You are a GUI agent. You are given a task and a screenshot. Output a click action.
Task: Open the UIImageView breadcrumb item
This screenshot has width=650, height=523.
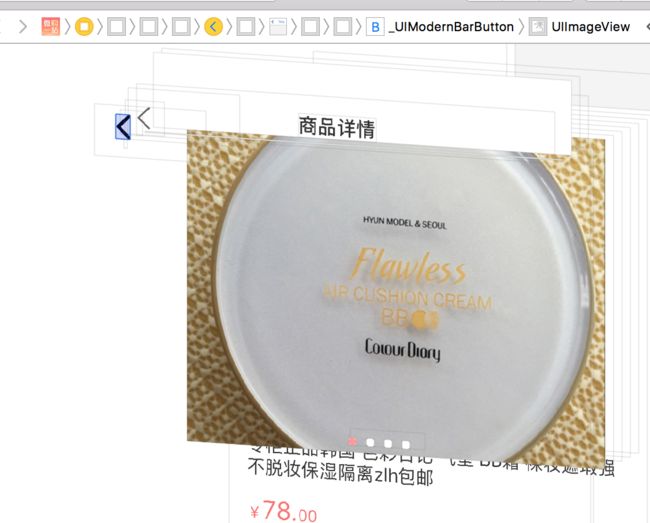pos(591,27)
